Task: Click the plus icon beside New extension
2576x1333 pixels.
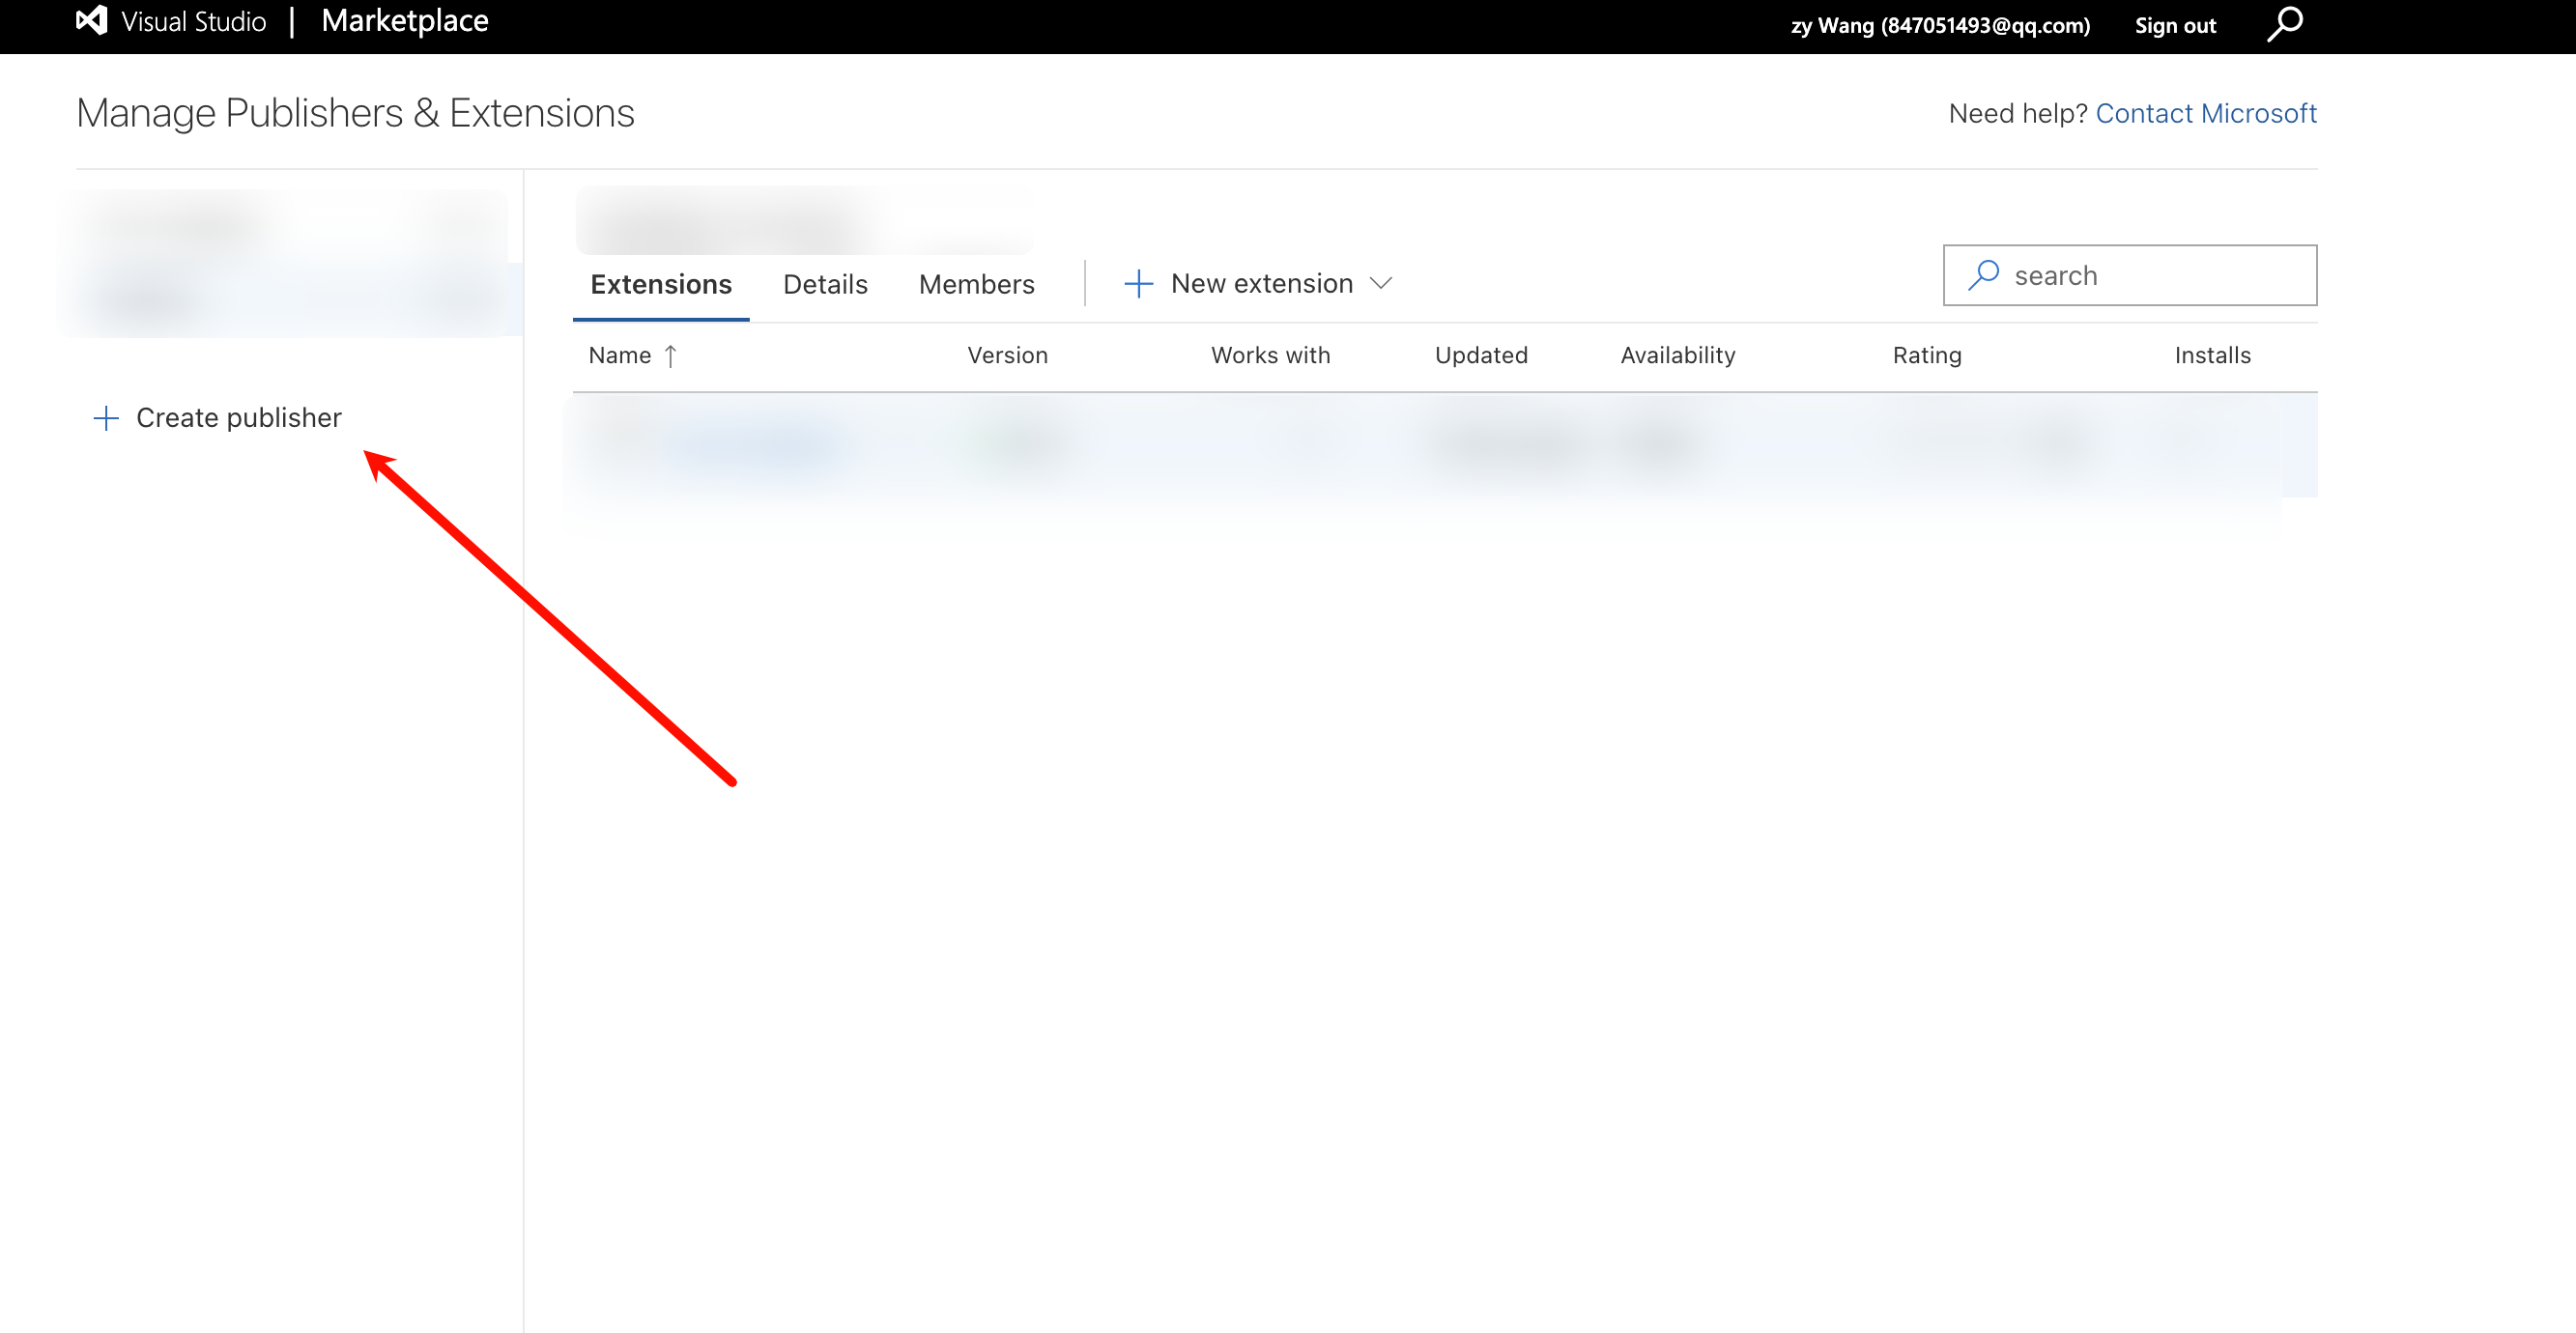Action: pyautogui.click(x=1138, y=284)
